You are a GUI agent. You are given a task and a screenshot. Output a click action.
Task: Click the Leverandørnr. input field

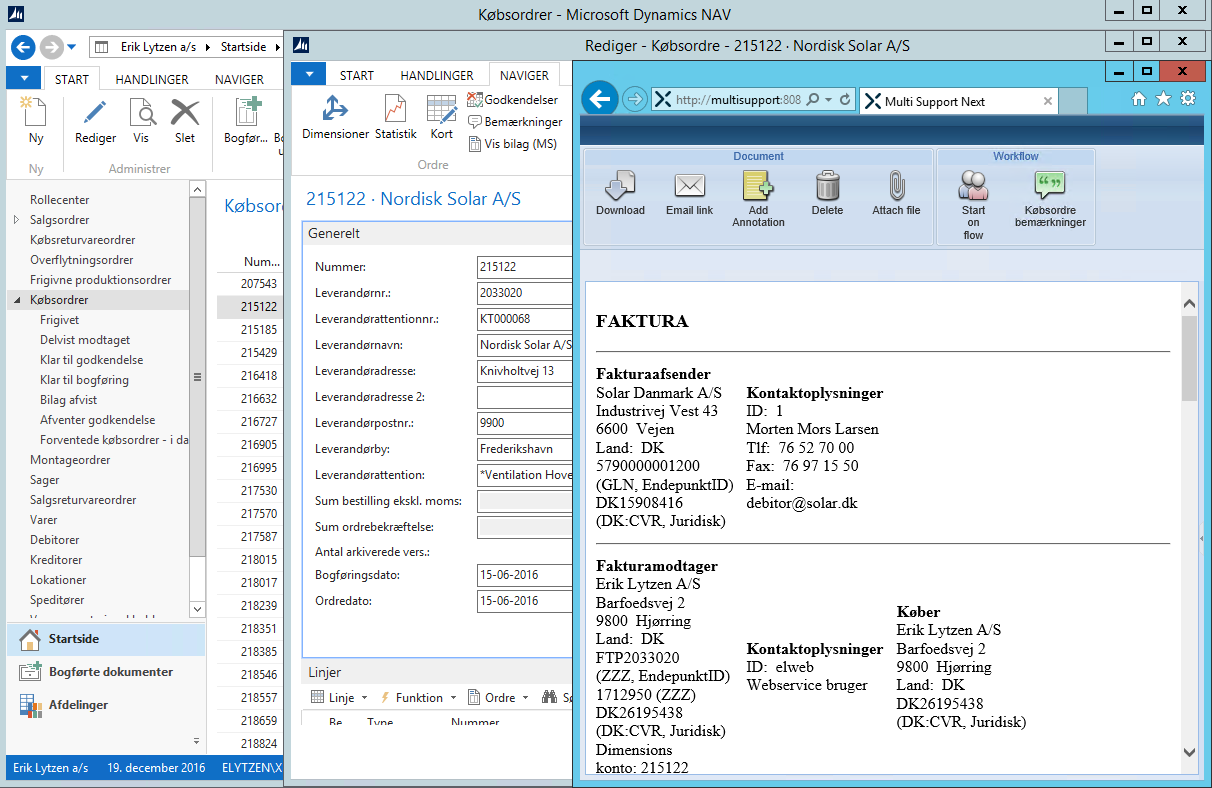click(524, 293)
